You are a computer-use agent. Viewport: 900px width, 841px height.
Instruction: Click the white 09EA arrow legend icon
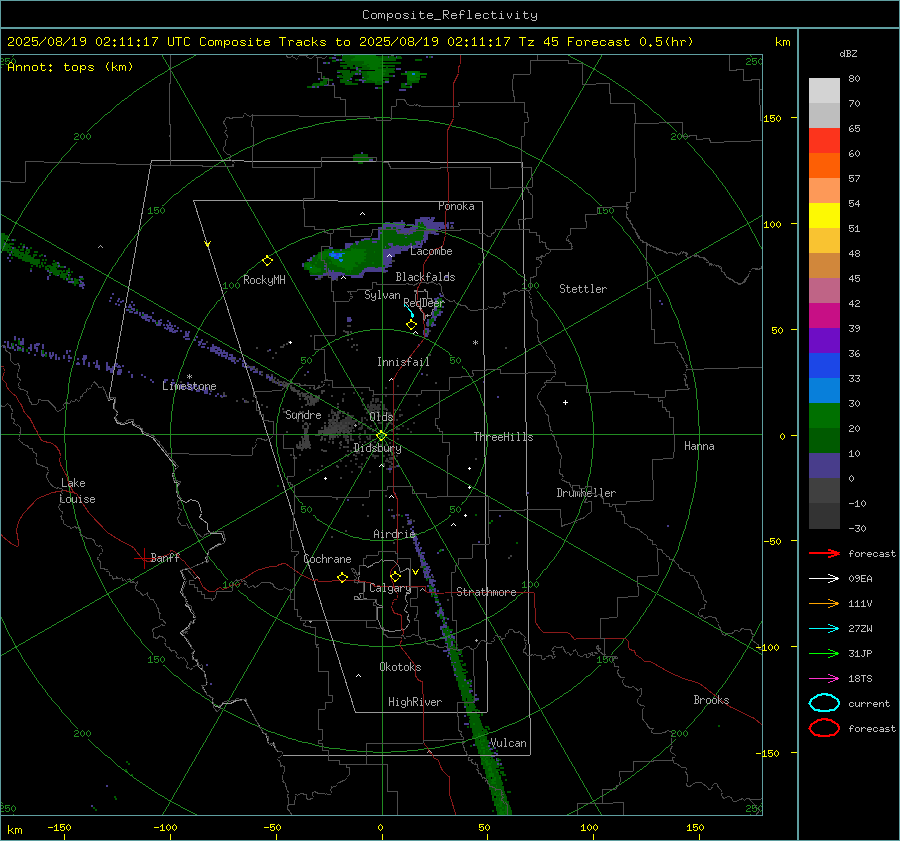click(824, 578)
